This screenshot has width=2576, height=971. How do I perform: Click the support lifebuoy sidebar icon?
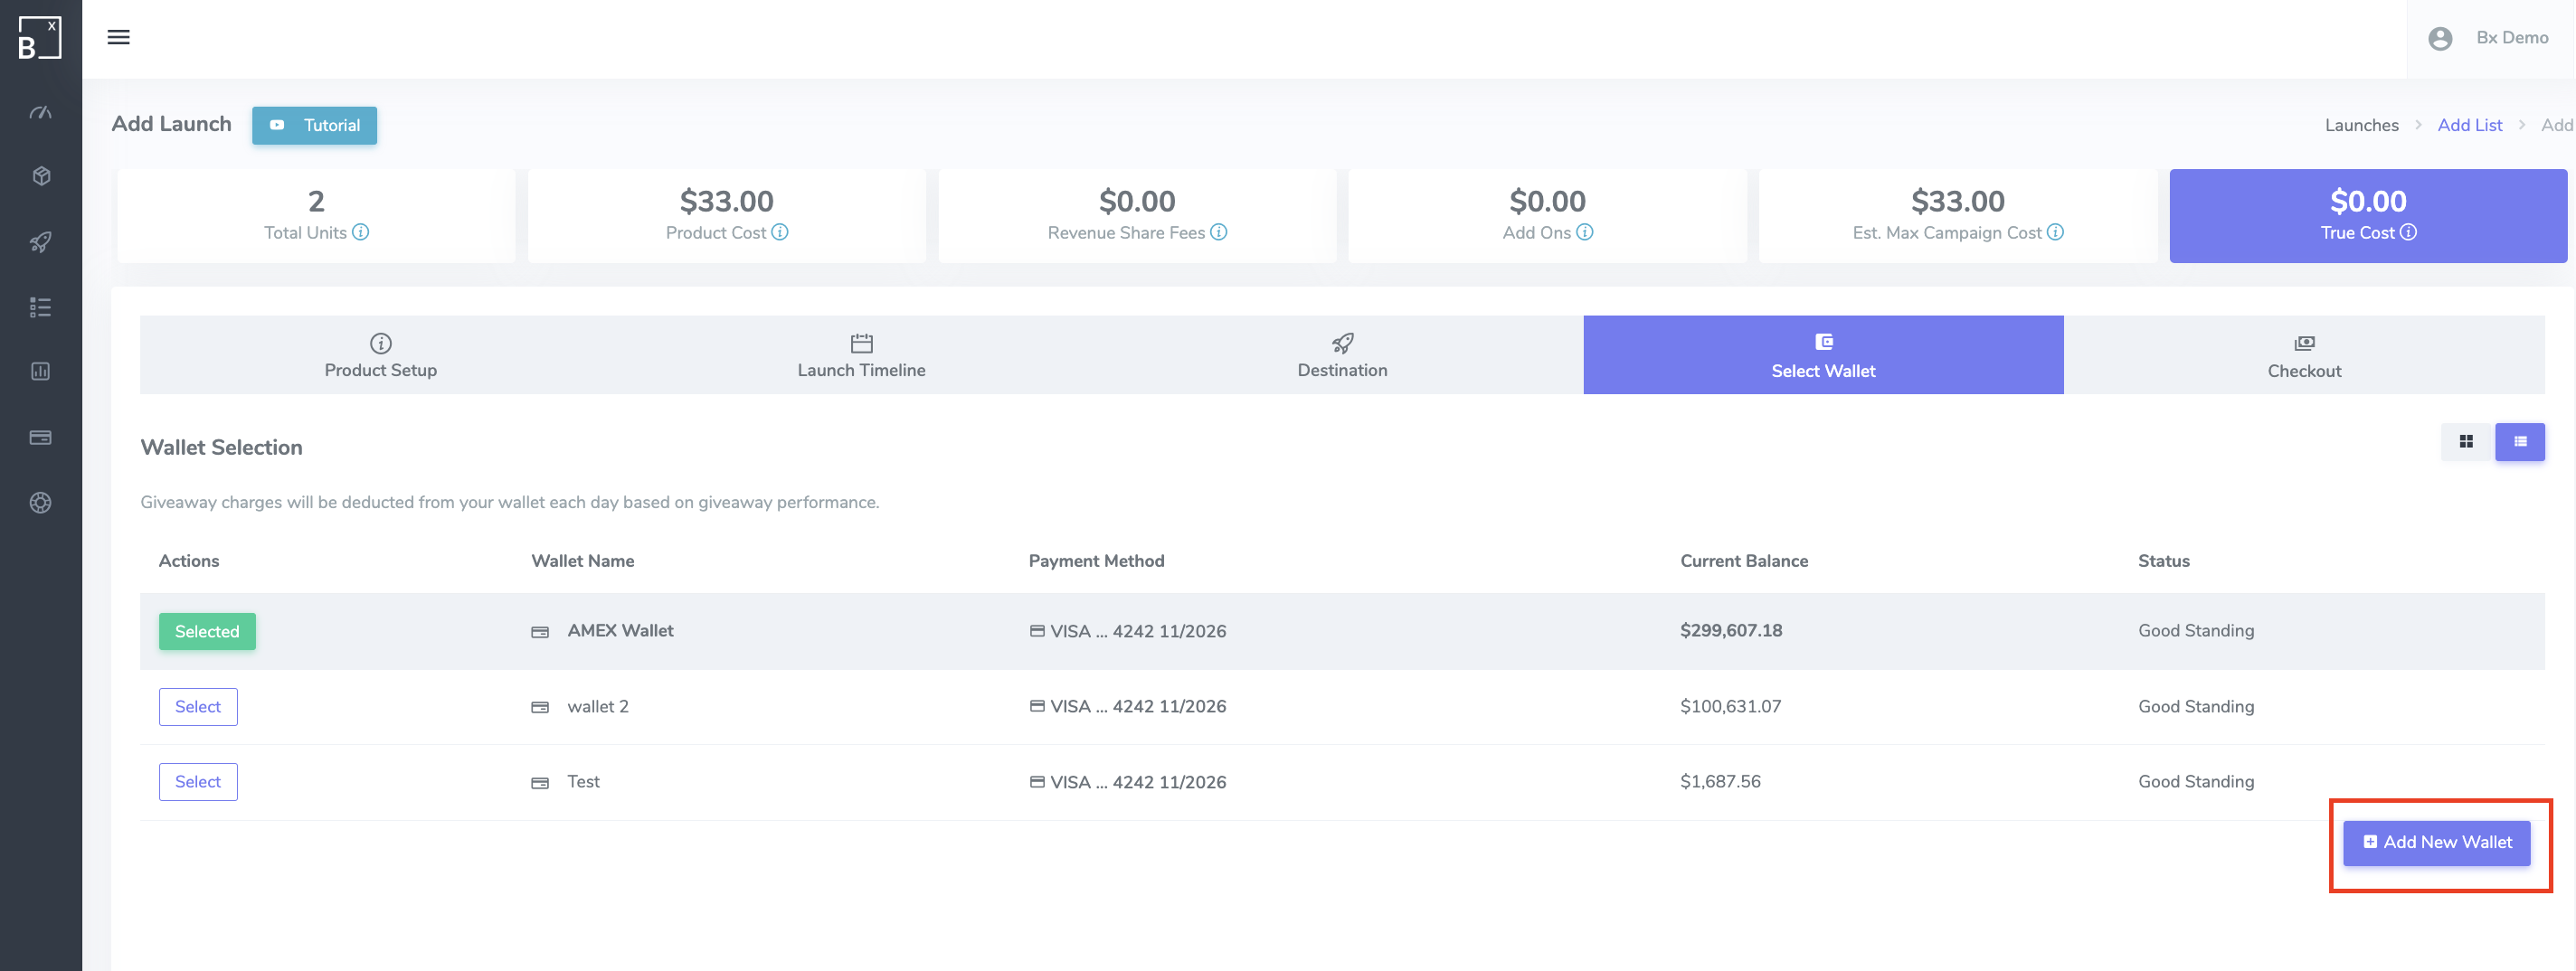click(x=40, y=503)
